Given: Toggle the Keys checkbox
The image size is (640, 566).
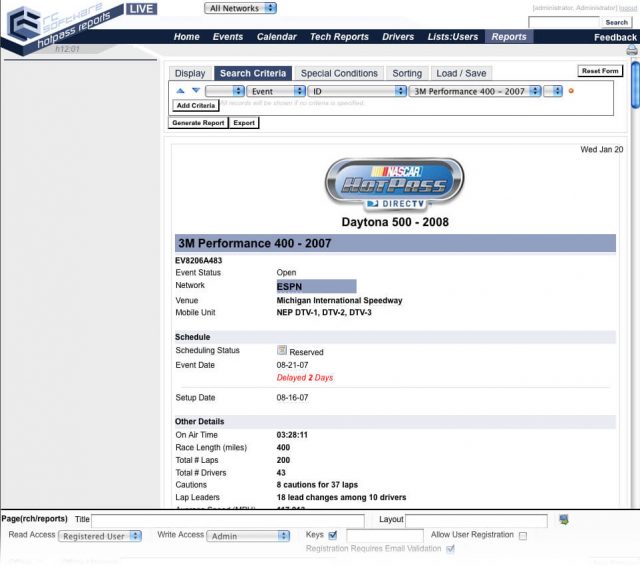Looking at the screenshot, I should click(333, 535).
